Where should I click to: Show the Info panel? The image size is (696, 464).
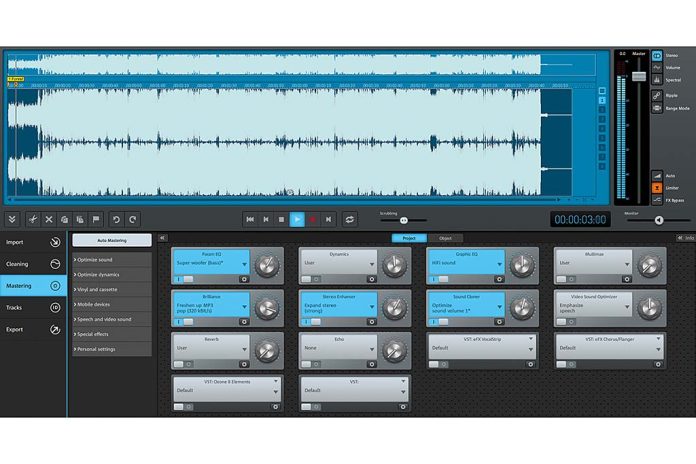[x=685, y=238]
